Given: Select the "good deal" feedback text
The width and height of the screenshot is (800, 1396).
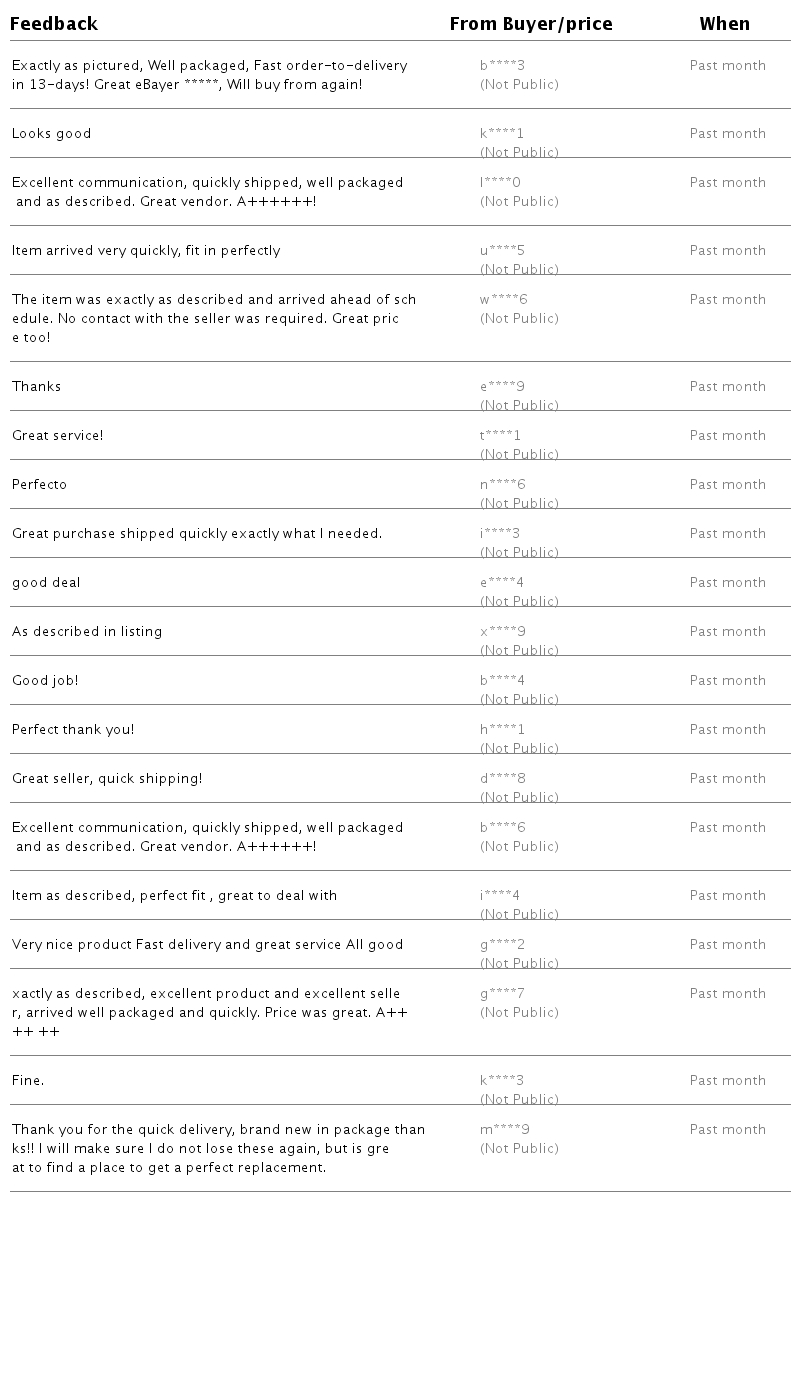Looking at the screenshot, I should pos(46,583).
